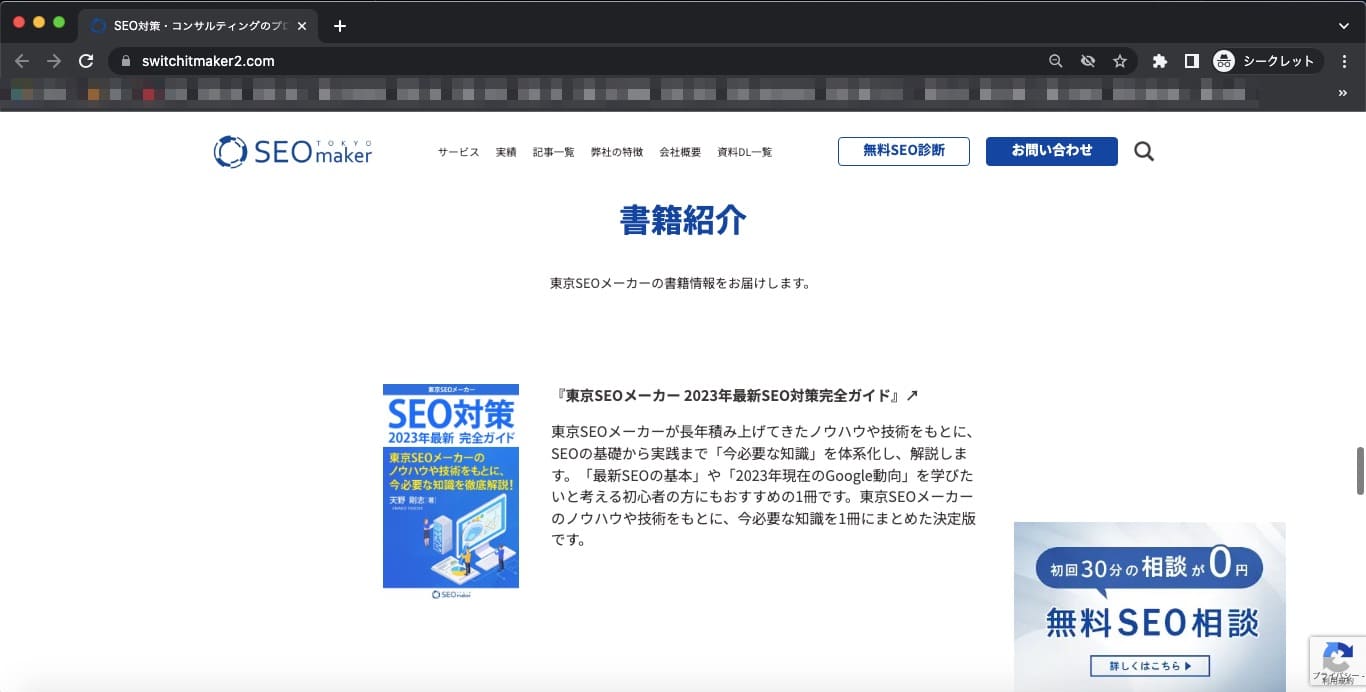Bookmark this page with the star icon
The height and width of the screenshot is (692, 1366).
click(1120, 61)
